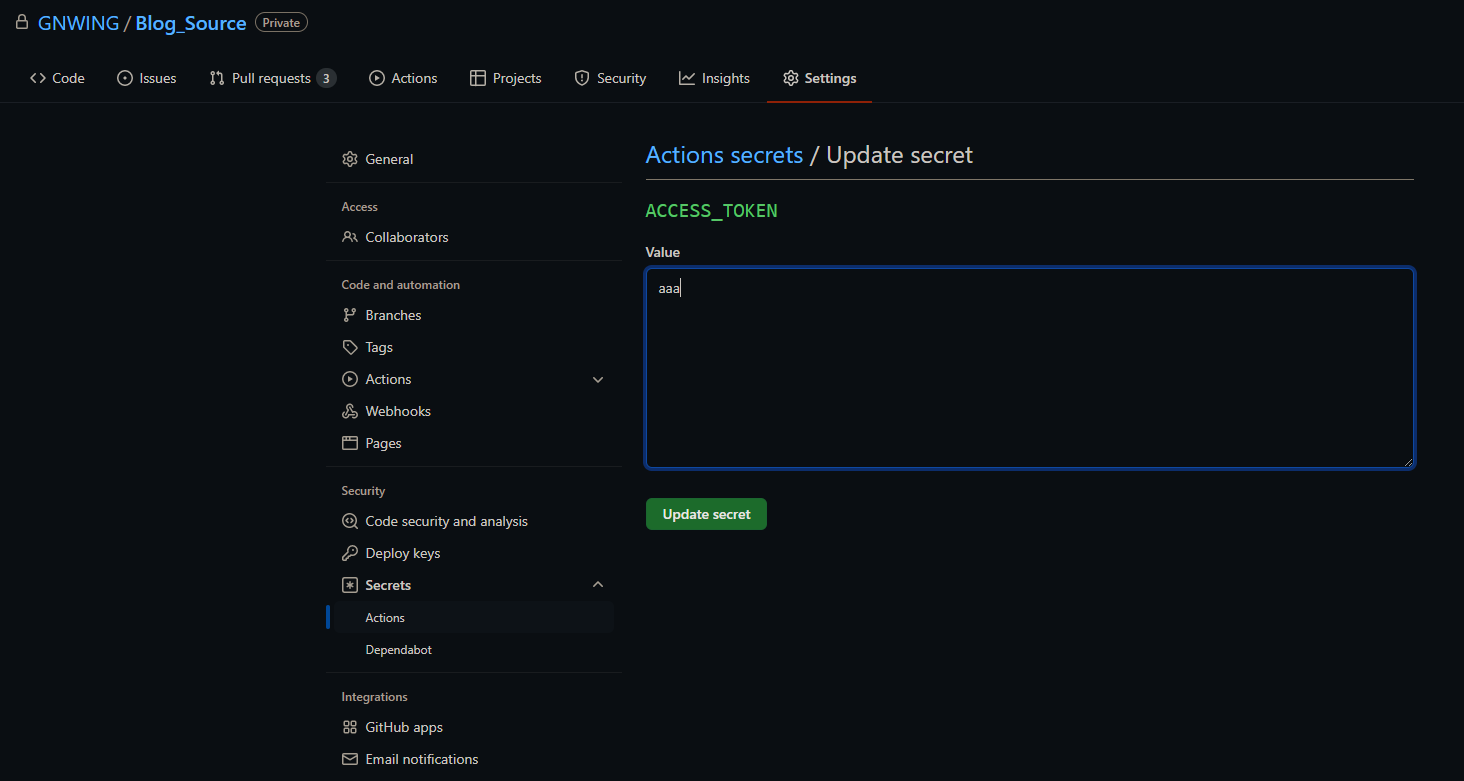1464x781 pixels.
Task: Click the Pages browser icon
Action: [350, 443]
